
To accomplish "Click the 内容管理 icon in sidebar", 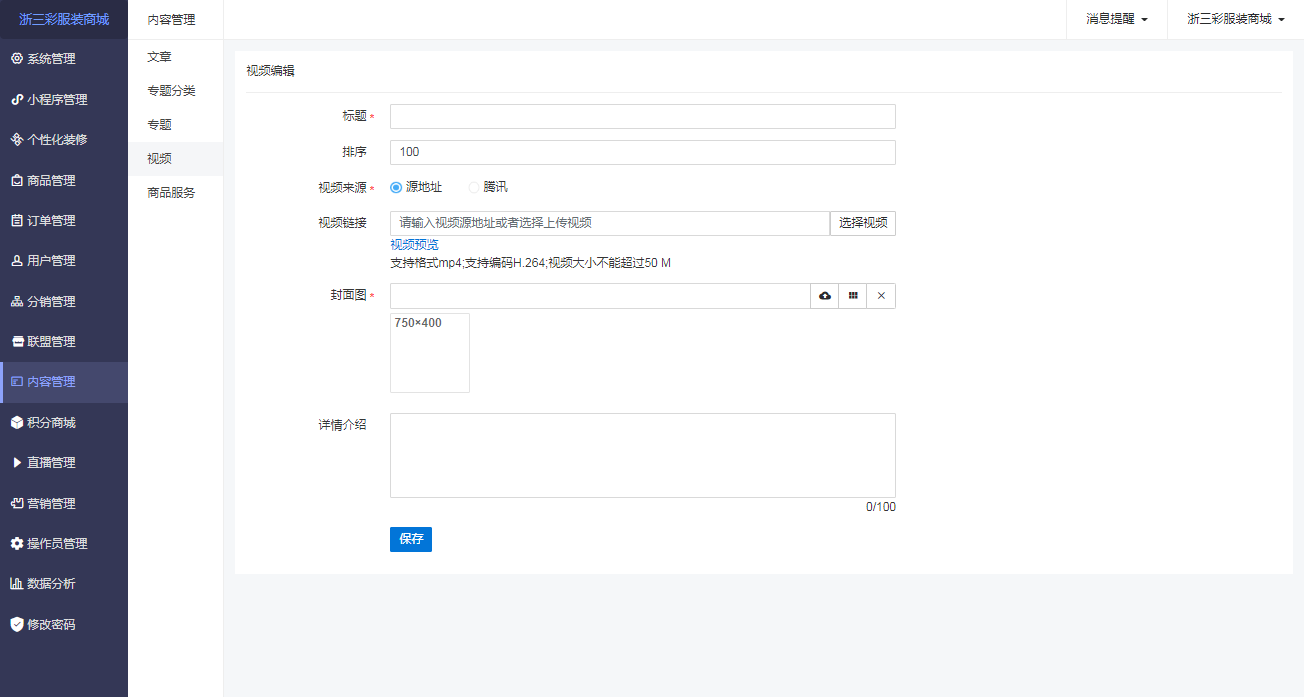I will 16,382.
